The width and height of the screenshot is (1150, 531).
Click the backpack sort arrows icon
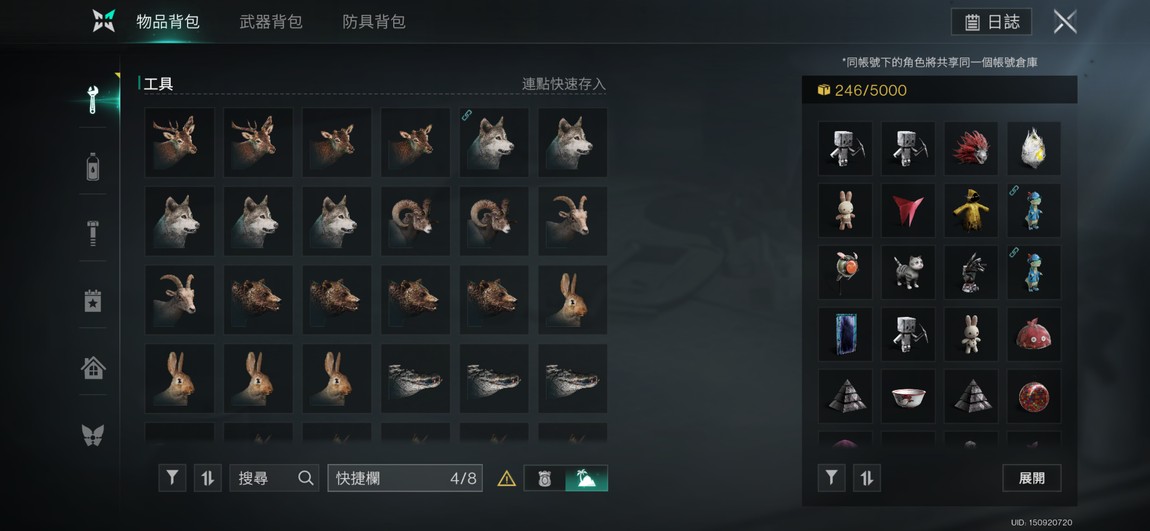click(208, 478)
